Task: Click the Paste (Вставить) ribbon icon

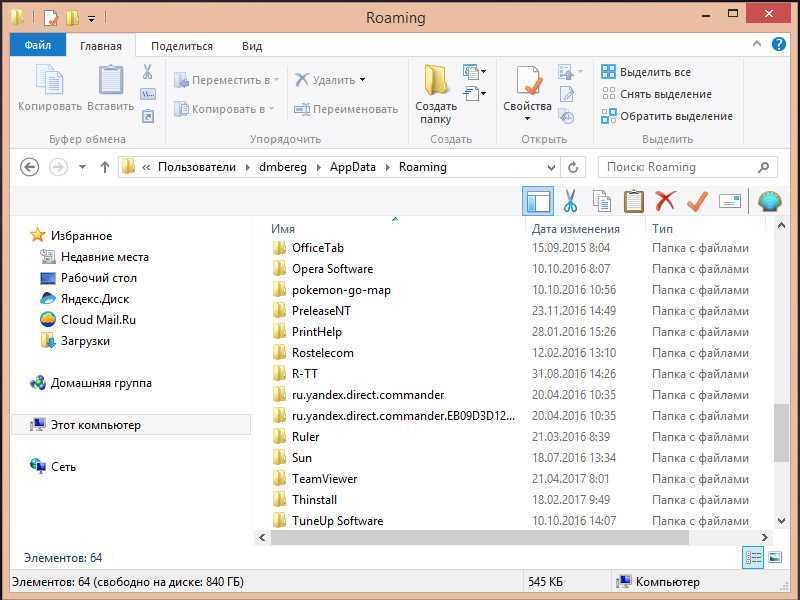Action: coord(111,80)
